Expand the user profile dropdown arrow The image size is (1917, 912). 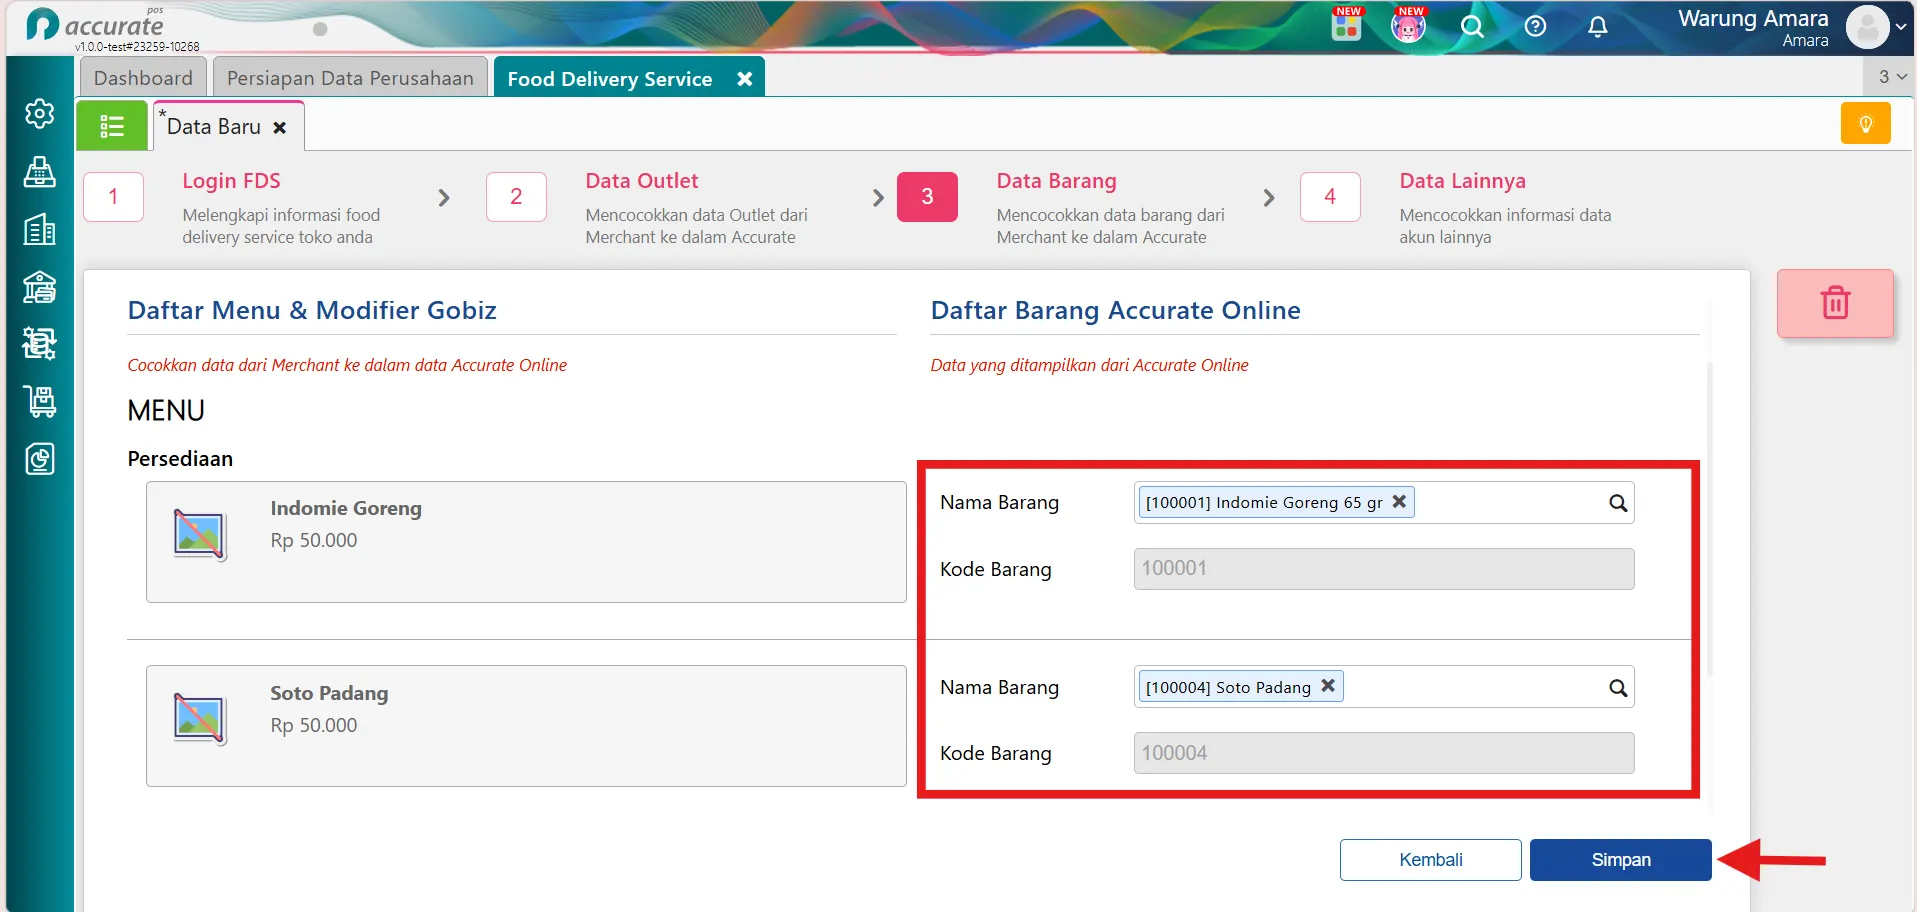(1901, 28)
